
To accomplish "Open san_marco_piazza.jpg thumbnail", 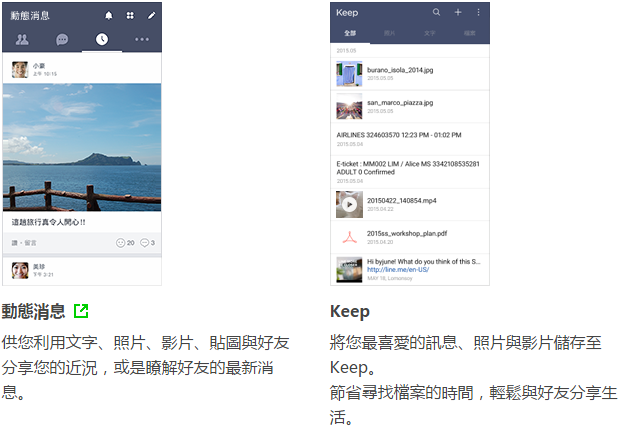I will point(349,106).
